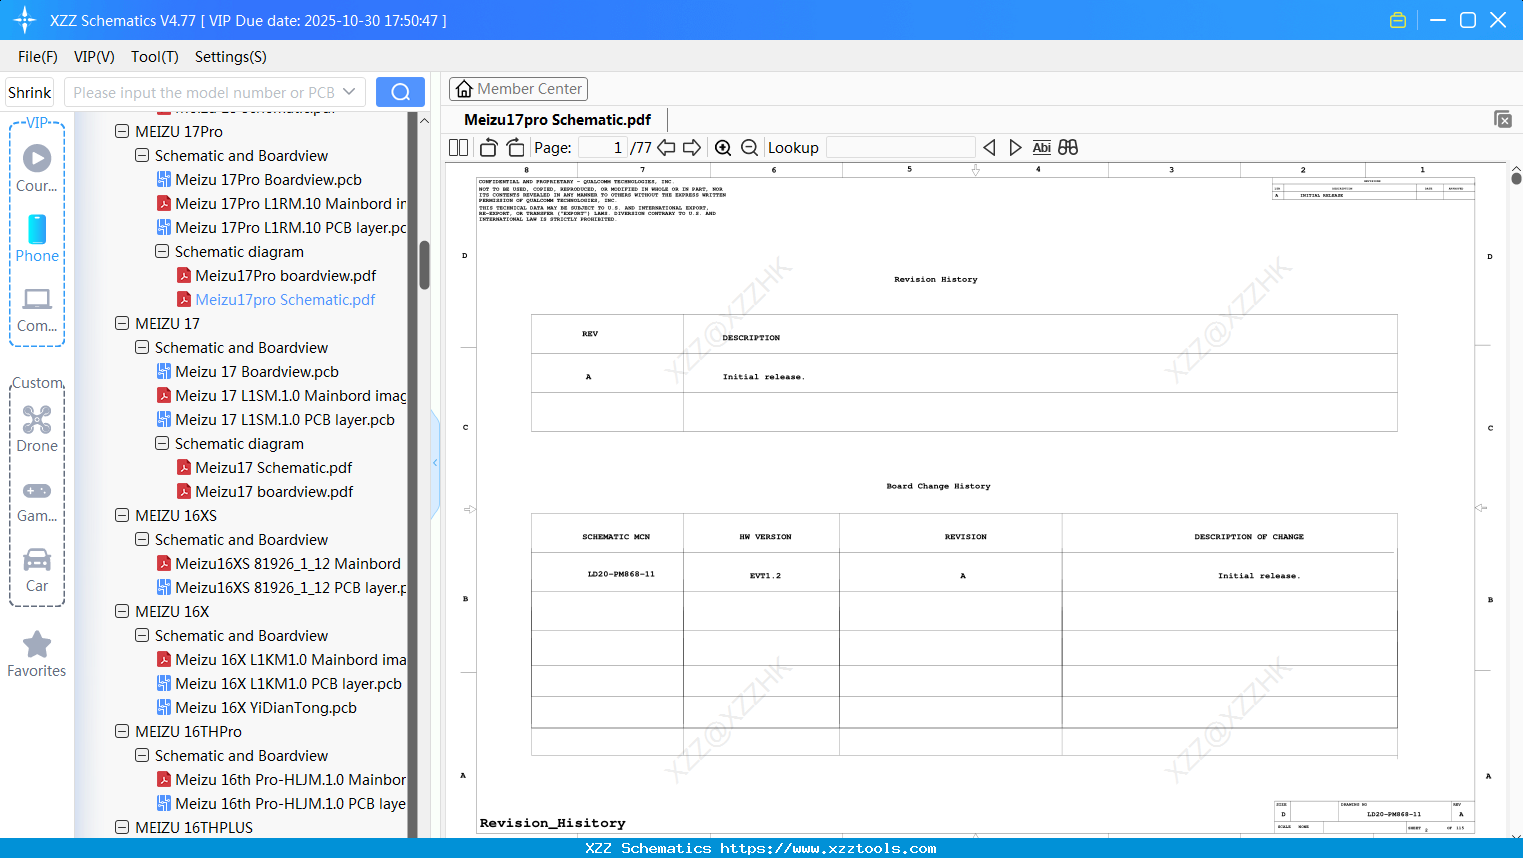This screenshot has height=858, width=1523.
Task: Open the Favorites section
Action: 37,655
